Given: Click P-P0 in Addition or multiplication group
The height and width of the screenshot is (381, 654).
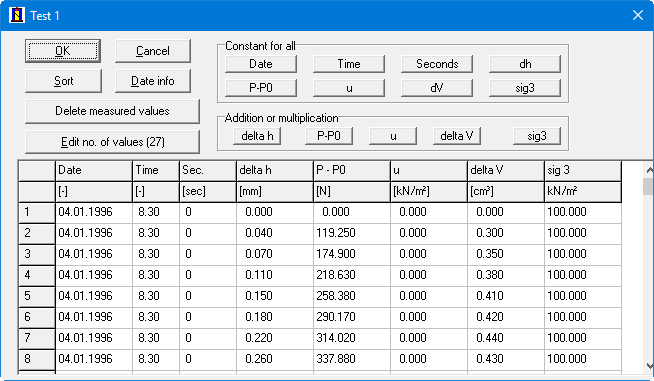Looking at the screenshot, I should [x=329, y=136].
